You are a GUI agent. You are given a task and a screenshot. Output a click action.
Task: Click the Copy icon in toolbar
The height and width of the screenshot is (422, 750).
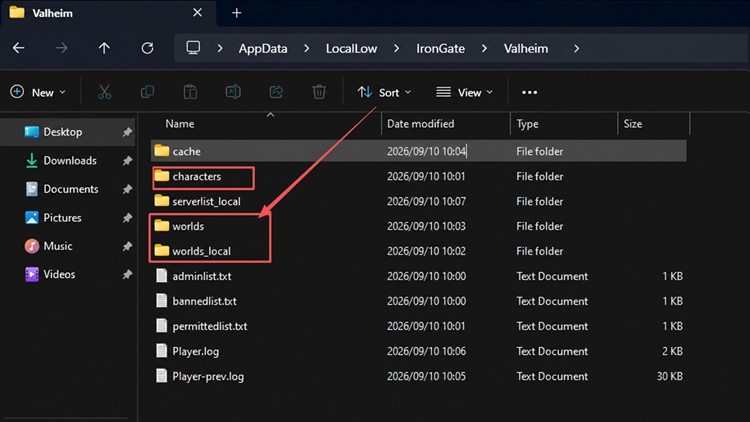[147, 92]
